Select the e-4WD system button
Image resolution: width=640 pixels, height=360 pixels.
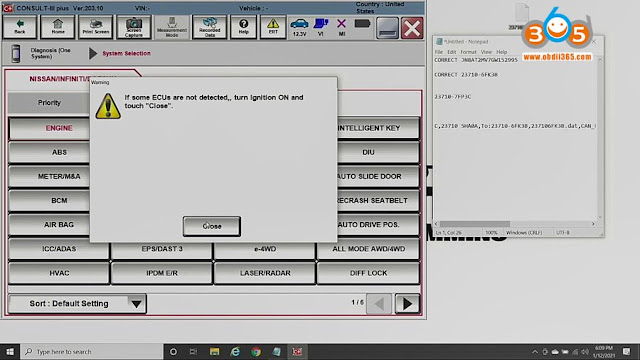click(x=264, y=249)
